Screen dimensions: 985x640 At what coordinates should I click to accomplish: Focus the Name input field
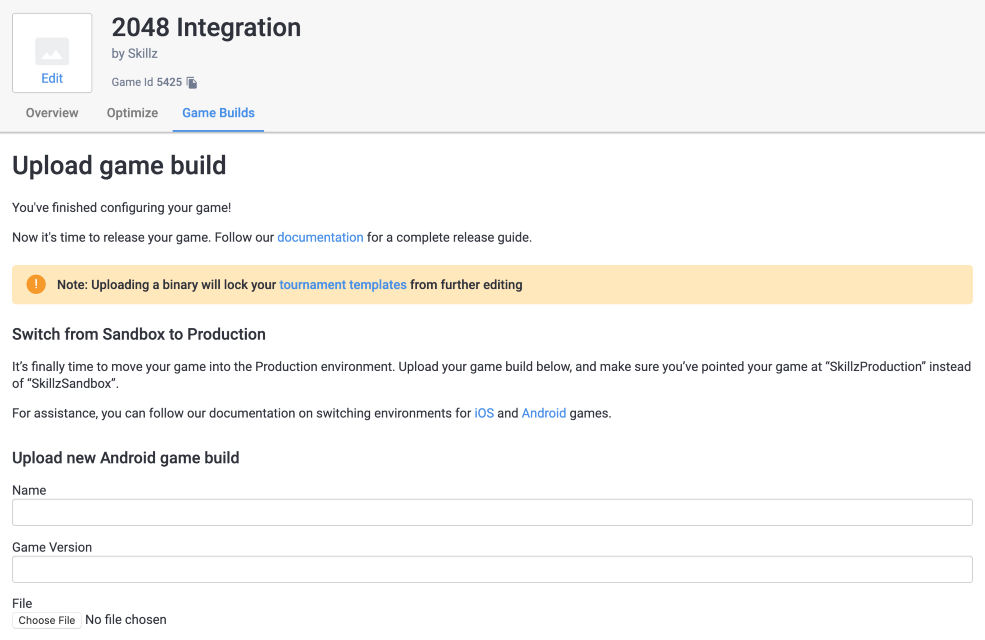click(492, 513)
